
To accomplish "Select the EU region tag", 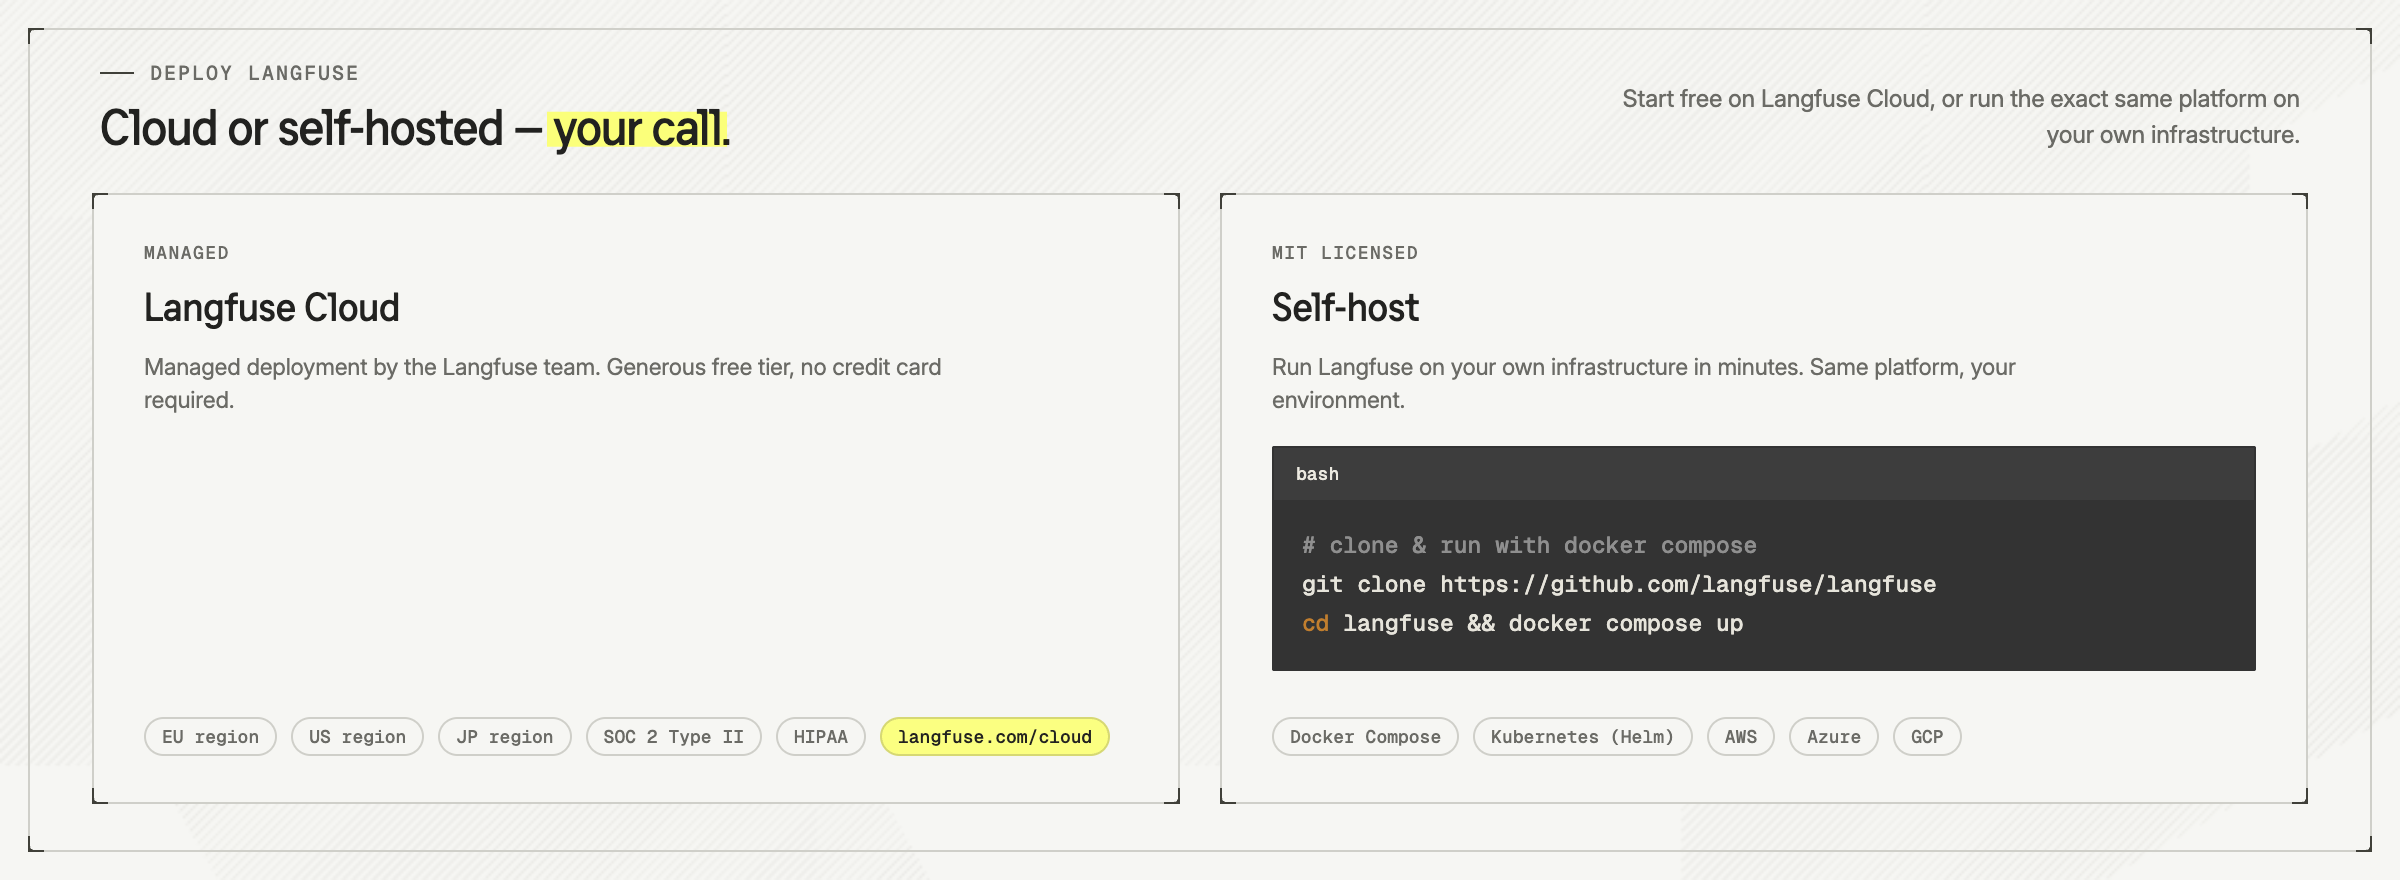I will (x=210, y=737).
